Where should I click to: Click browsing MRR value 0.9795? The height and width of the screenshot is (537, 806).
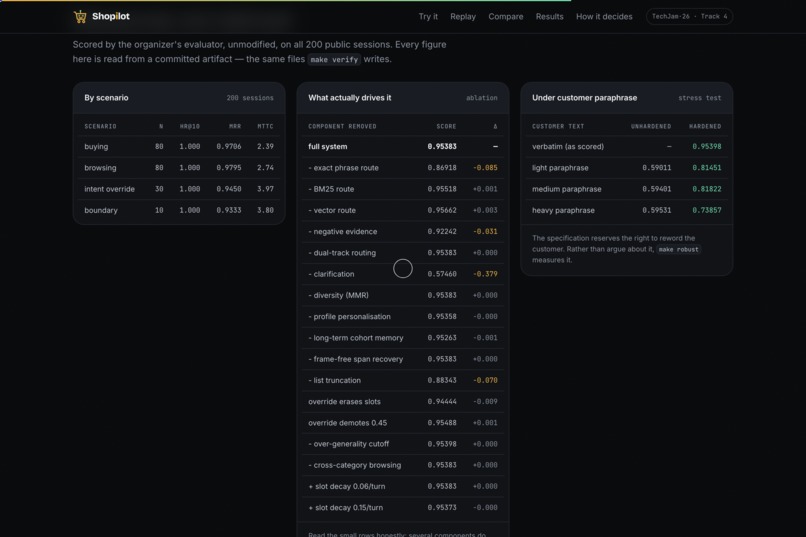pyautogui.click(x=229, y=168)
